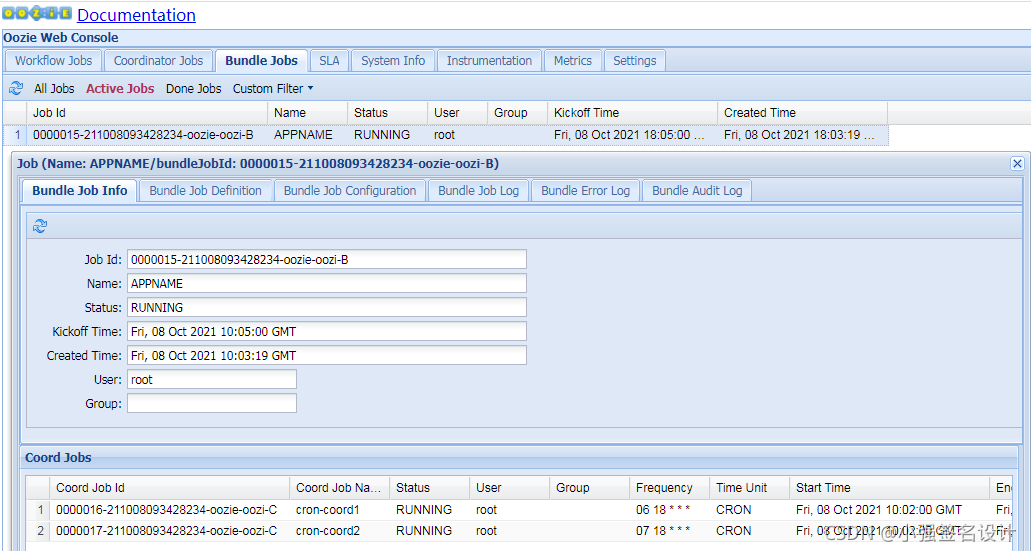Click bundle row Kickoff Time cell
This screenshot has width=1031, height=551.
(633, 135)
